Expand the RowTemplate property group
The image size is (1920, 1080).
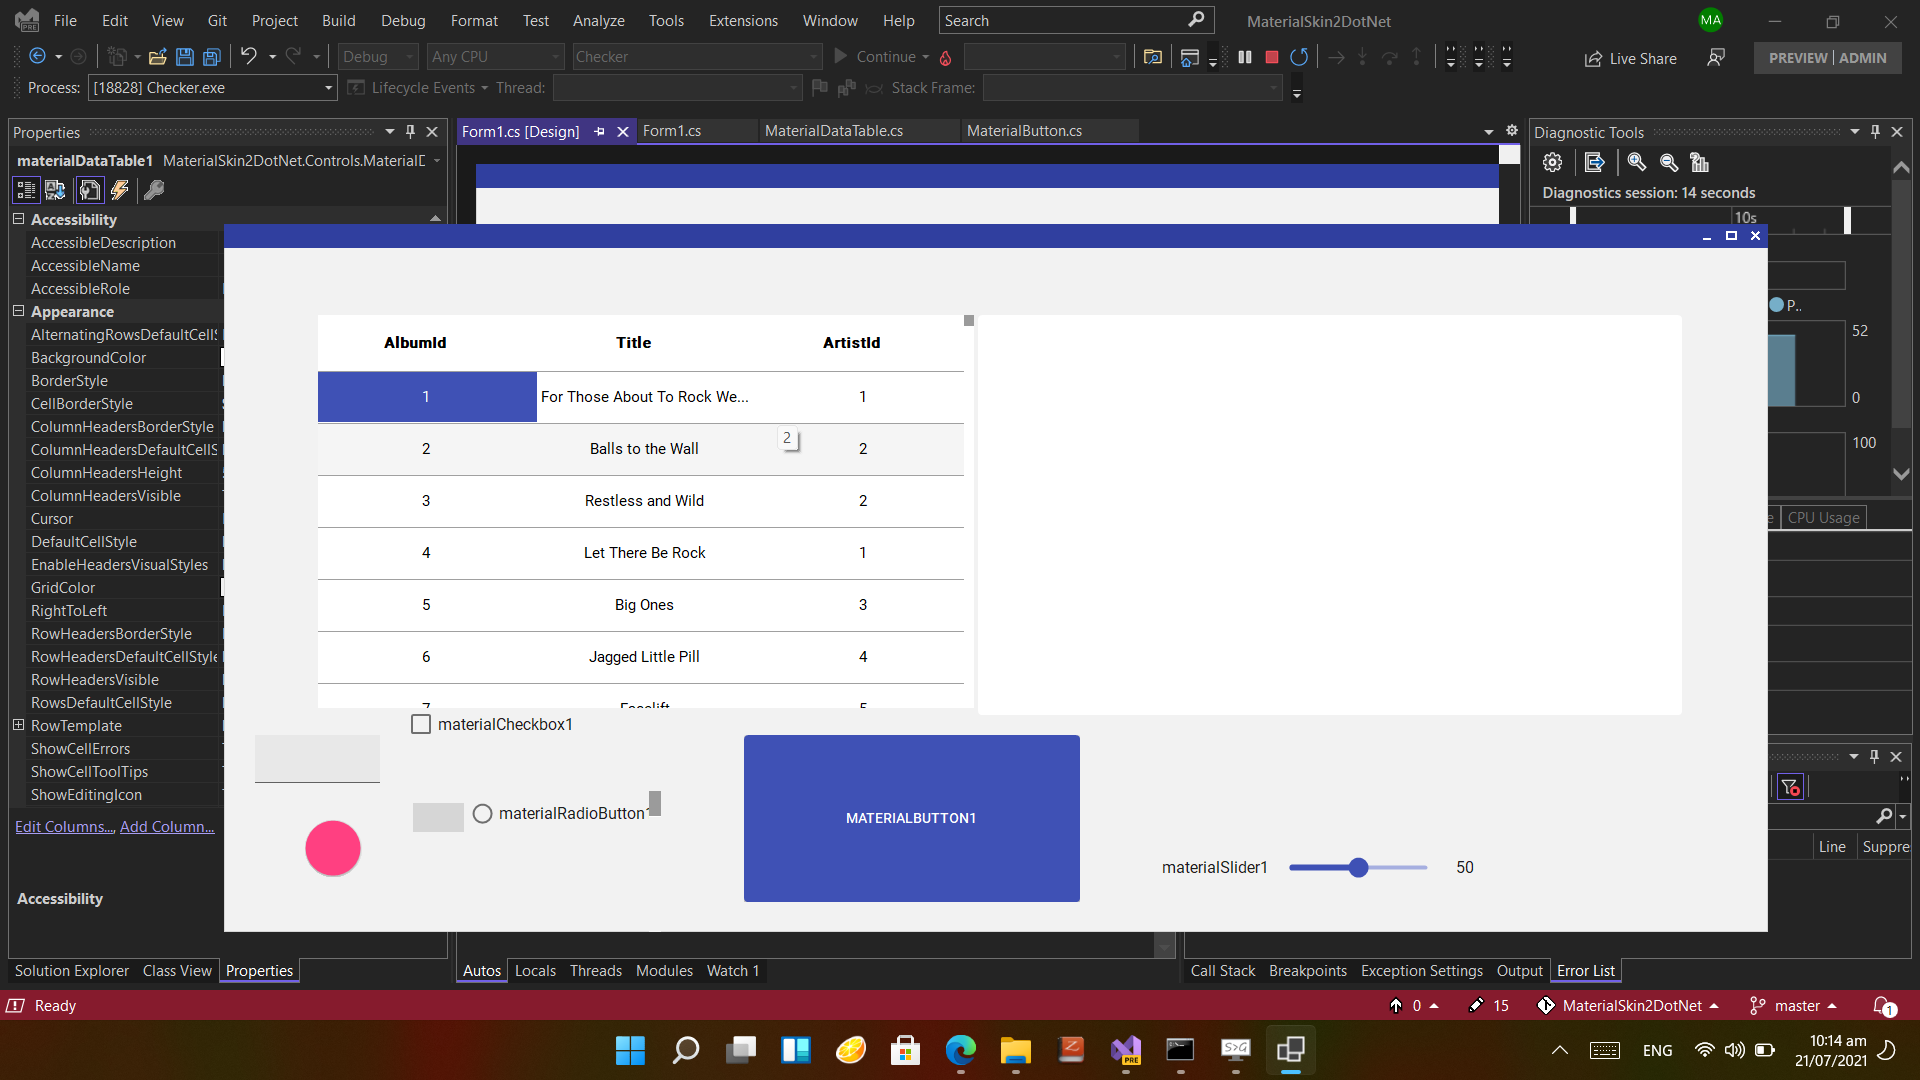[18, 725]
